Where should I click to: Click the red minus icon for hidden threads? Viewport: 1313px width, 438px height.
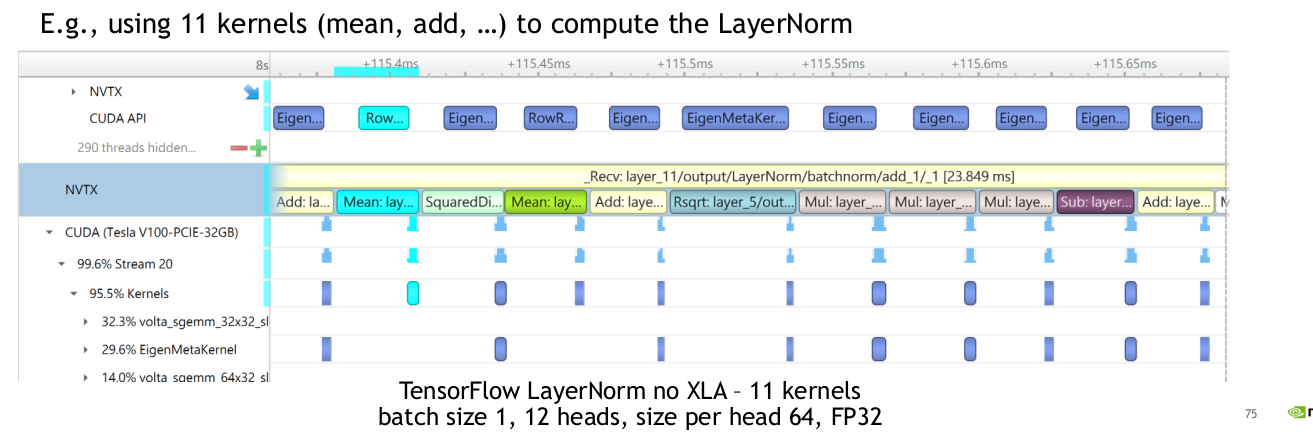click(x=238, y=148)
